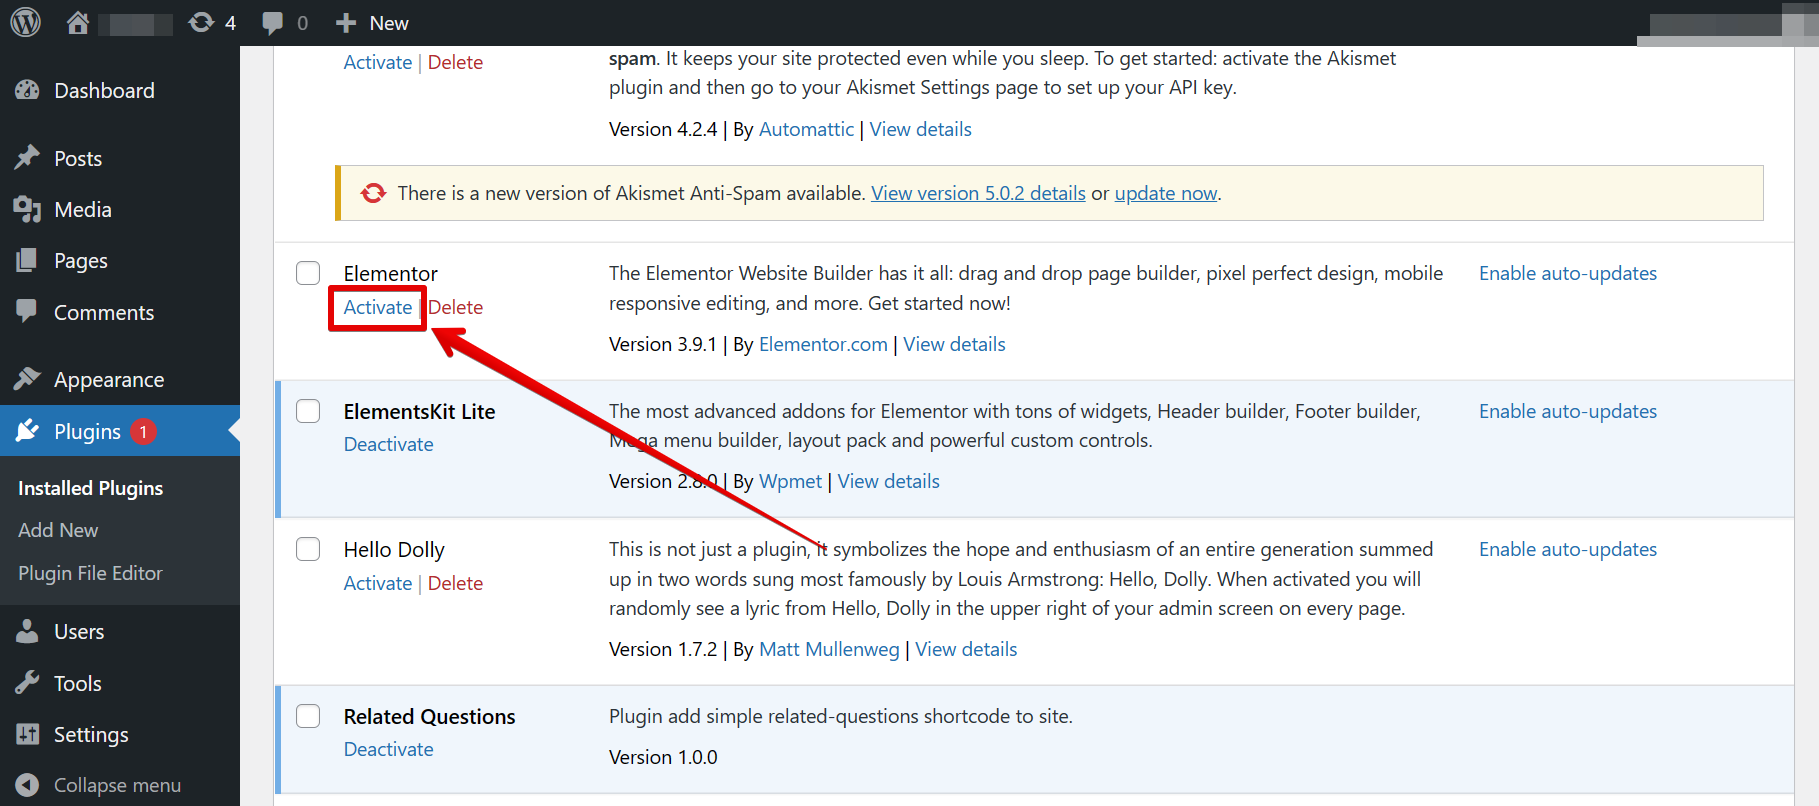Open the site home icon
This screenshot has width=1819, height=806.
pos(78,22)
